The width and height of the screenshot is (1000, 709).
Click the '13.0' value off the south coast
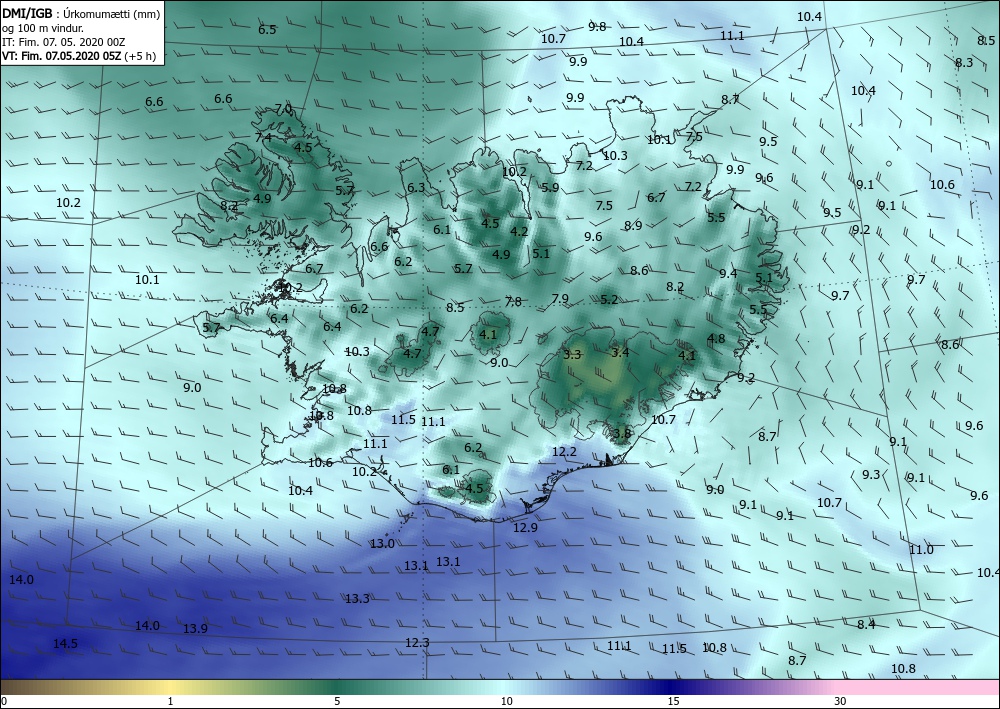[382, 543]
